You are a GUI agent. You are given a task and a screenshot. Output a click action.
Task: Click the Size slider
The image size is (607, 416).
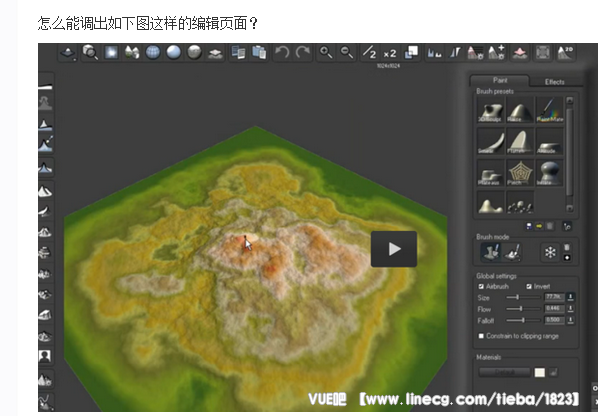coord(523,297)
